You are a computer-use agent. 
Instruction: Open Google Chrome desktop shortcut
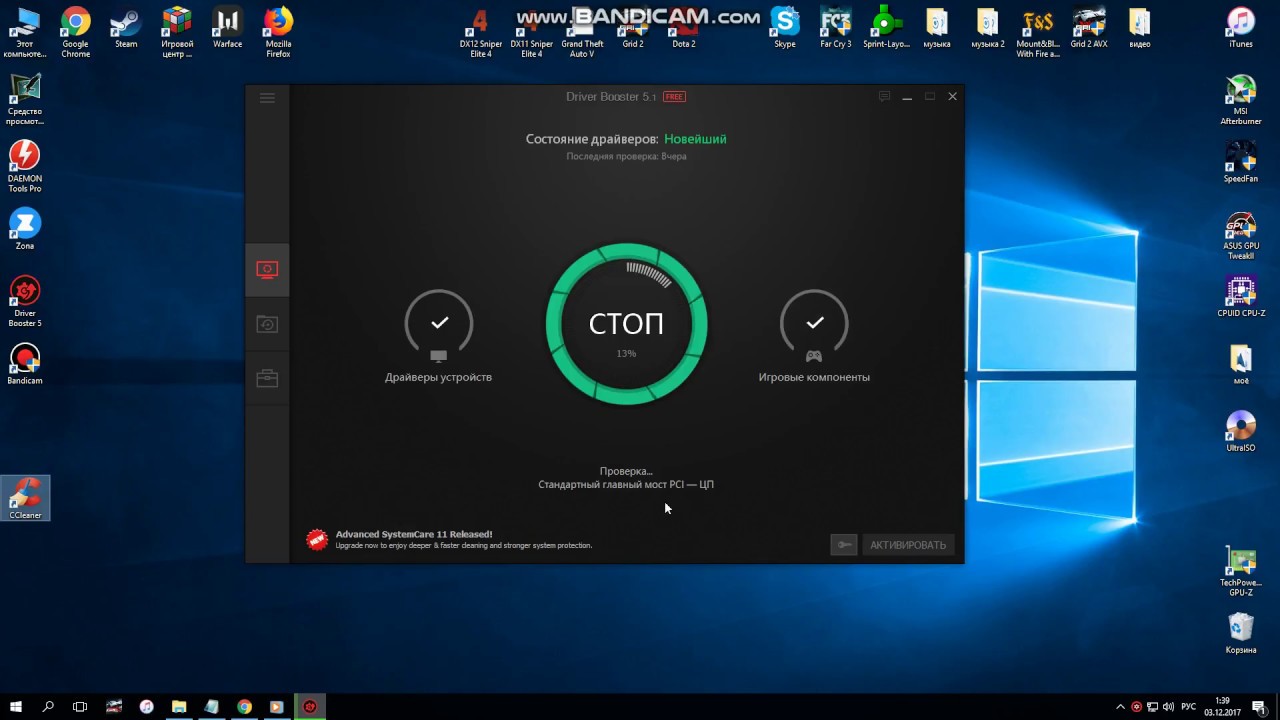click(76, 32)
